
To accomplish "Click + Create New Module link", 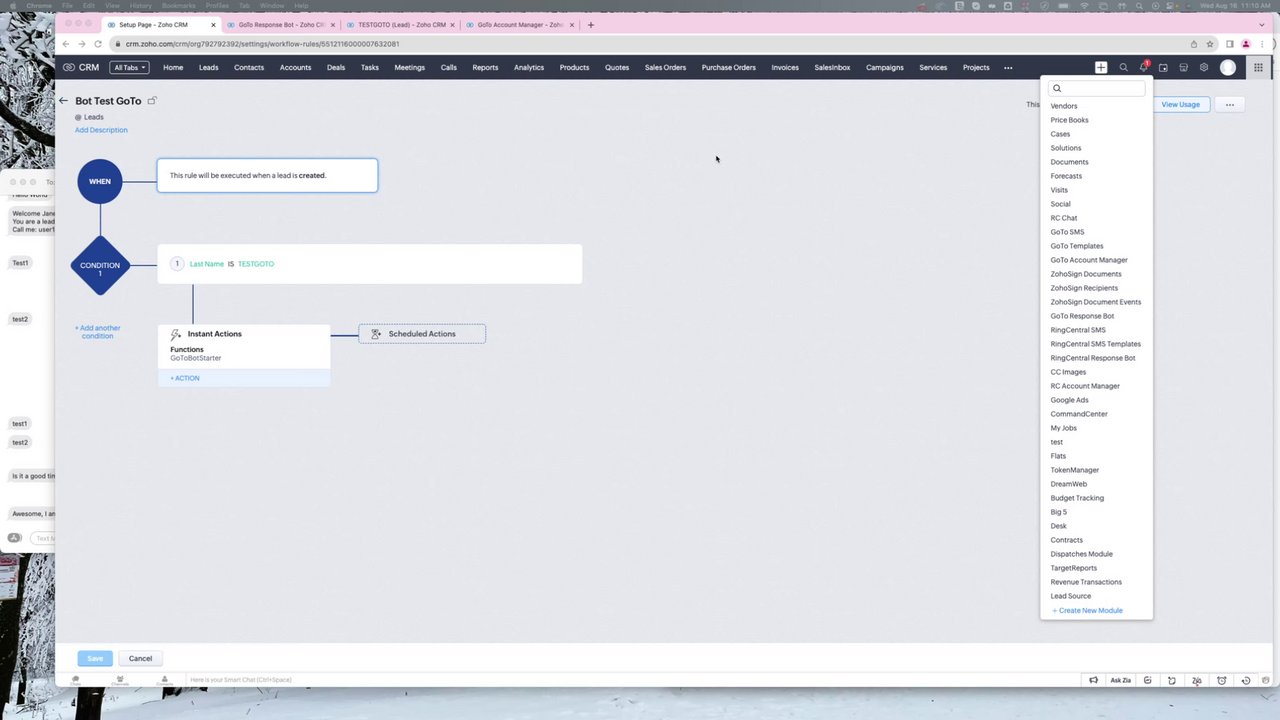I will (x=1087, y=610).
